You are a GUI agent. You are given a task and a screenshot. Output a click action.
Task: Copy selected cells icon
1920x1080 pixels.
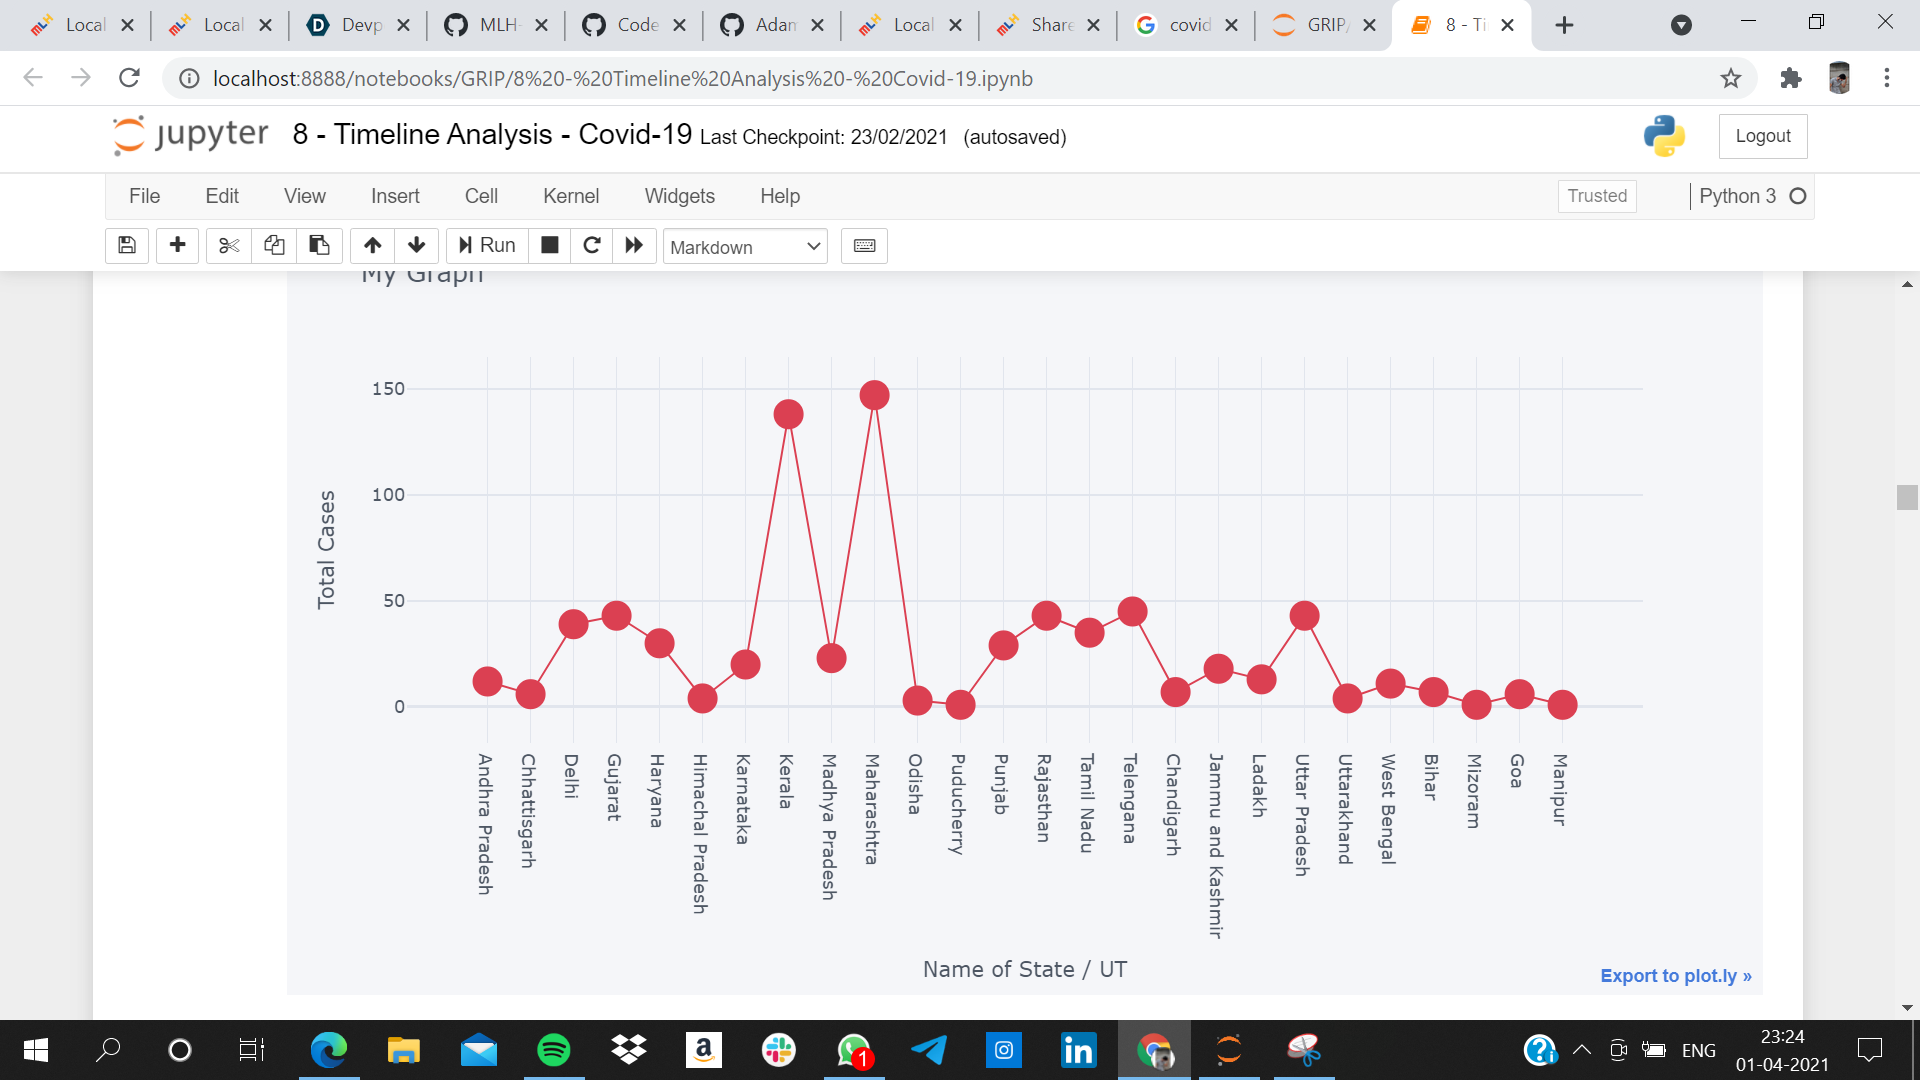274,246
